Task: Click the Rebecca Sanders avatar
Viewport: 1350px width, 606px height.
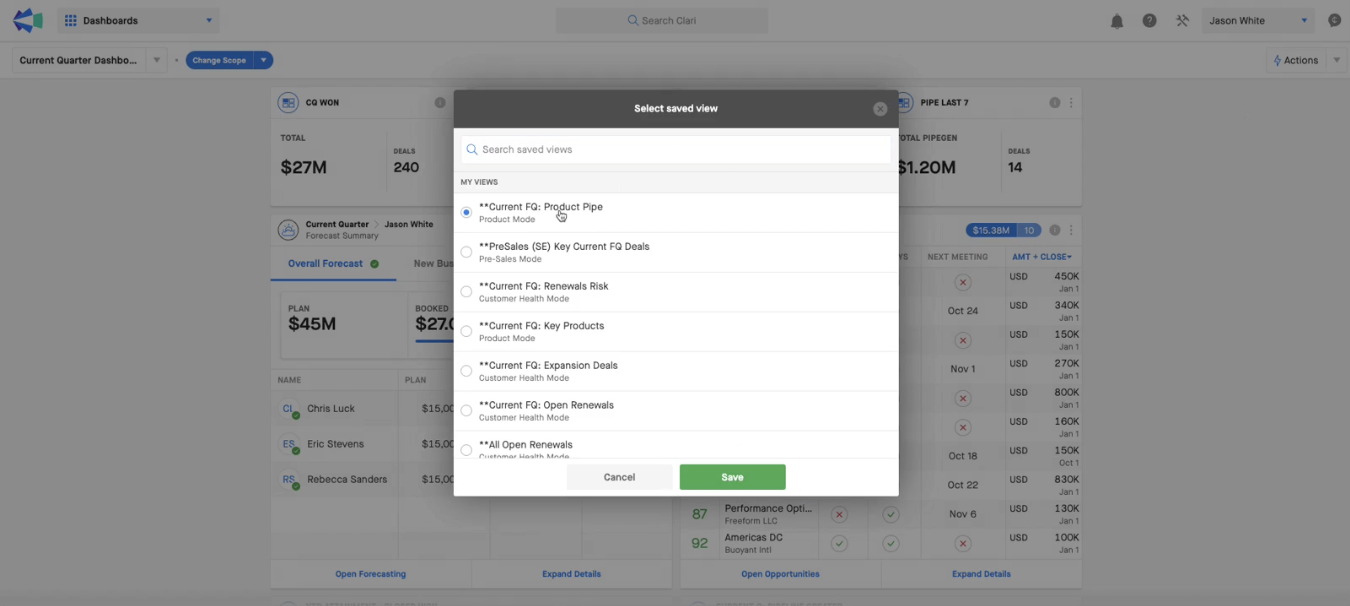Action: [x=290, y=480]
